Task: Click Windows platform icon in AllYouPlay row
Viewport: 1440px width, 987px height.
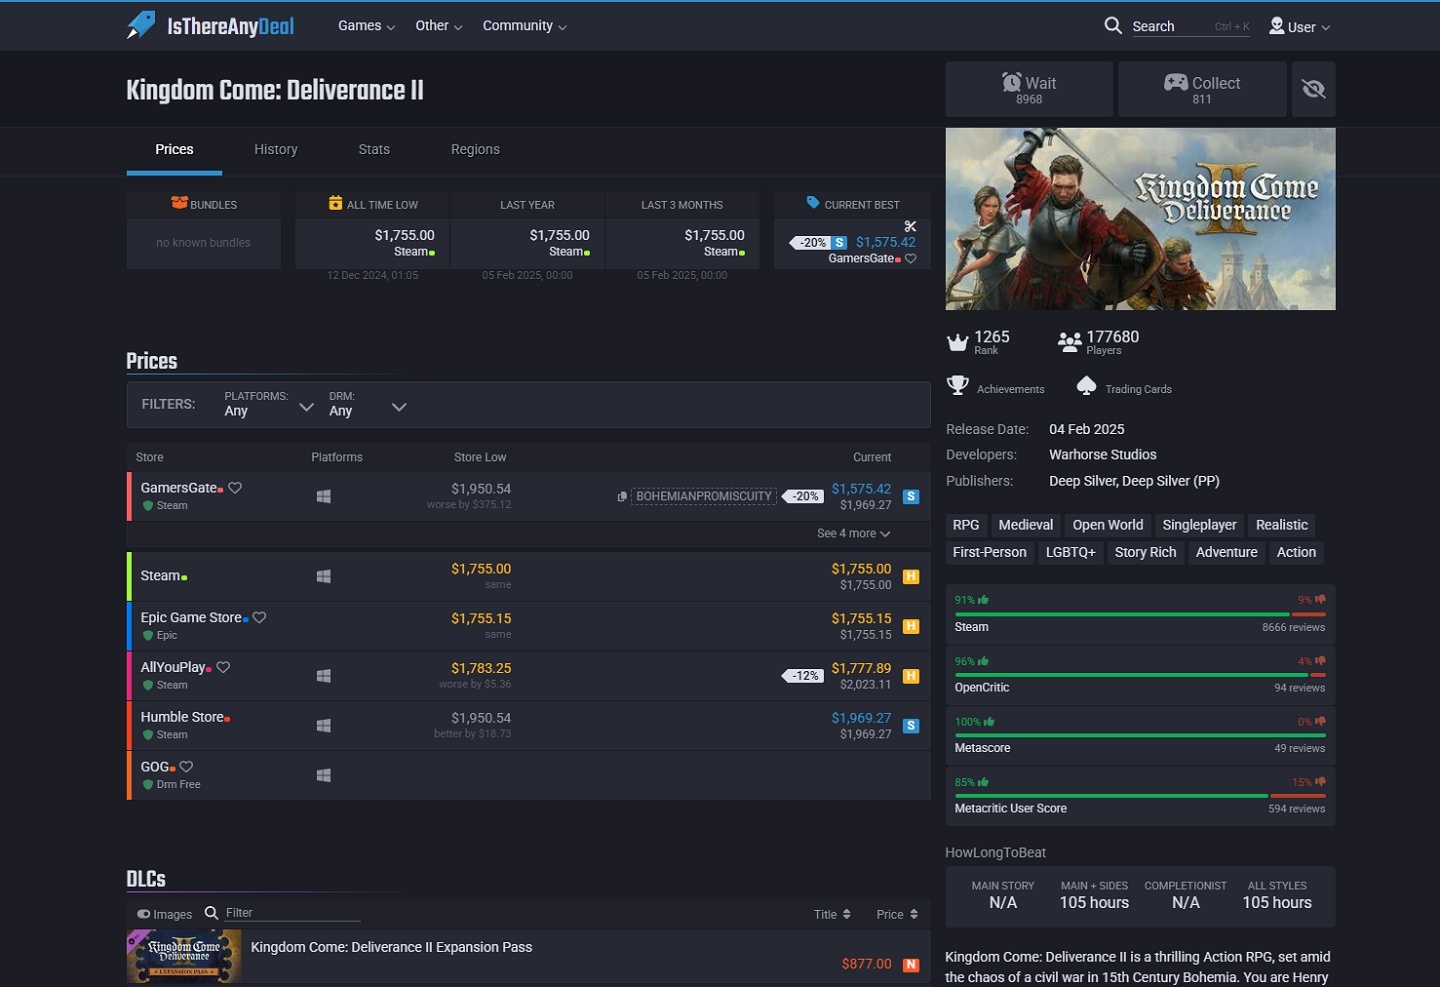Action: (323, 676)
